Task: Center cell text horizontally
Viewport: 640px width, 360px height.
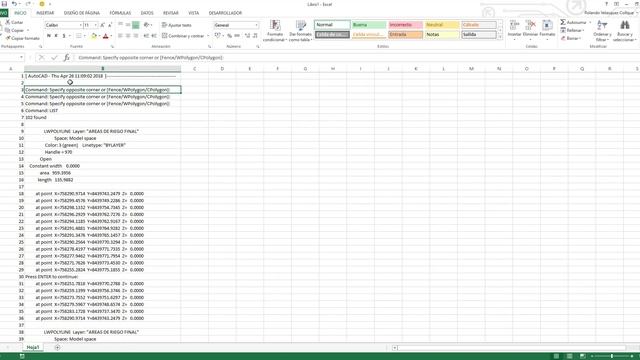Action: (x=128, y=36)
